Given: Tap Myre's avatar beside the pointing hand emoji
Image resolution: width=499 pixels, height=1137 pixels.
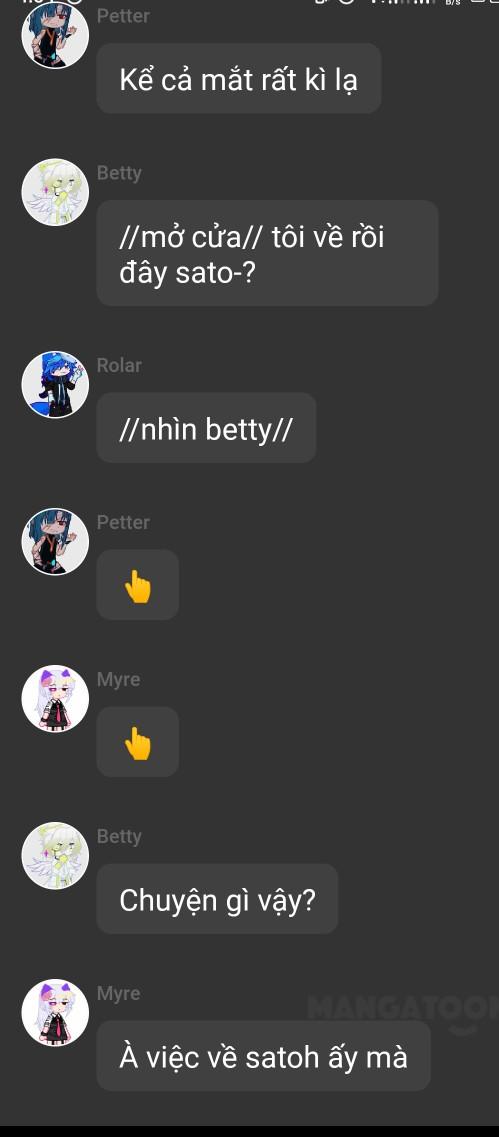Looking at the screenshot, I should pyautogui.click(x=55, y=698).
